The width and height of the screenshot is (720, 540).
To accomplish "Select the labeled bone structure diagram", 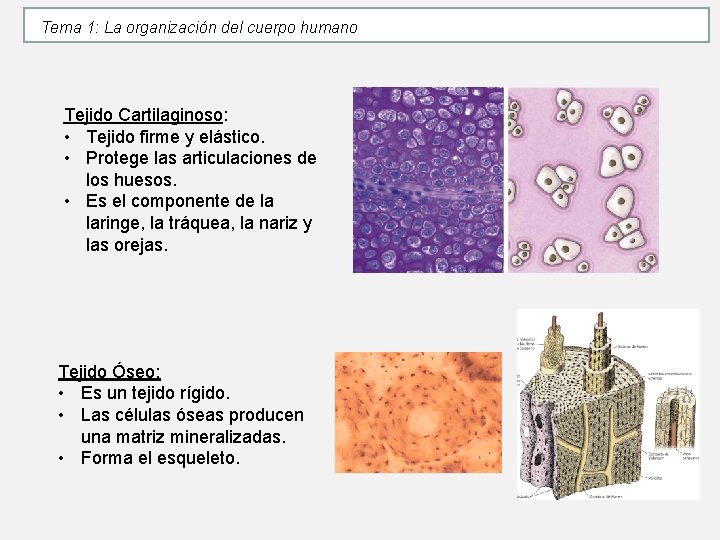I will coord(608,404).
